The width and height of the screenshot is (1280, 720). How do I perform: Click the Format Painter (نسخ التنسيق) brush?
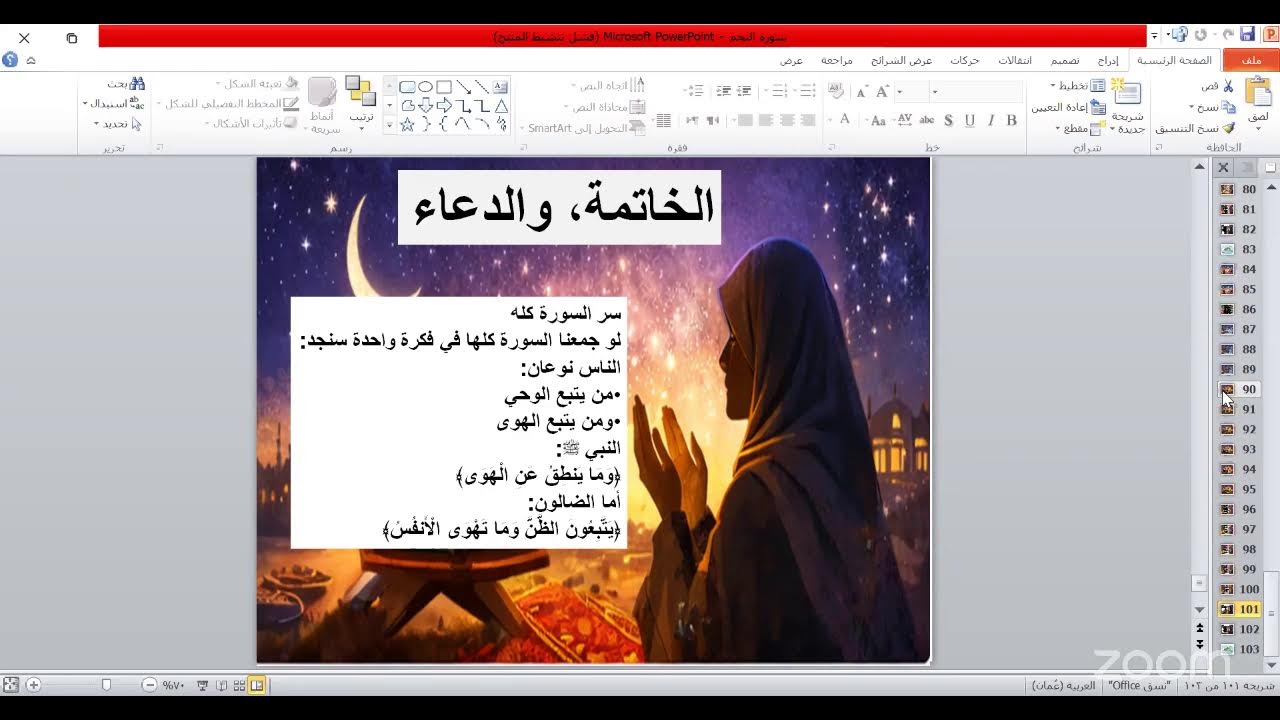click(1196, 128)
